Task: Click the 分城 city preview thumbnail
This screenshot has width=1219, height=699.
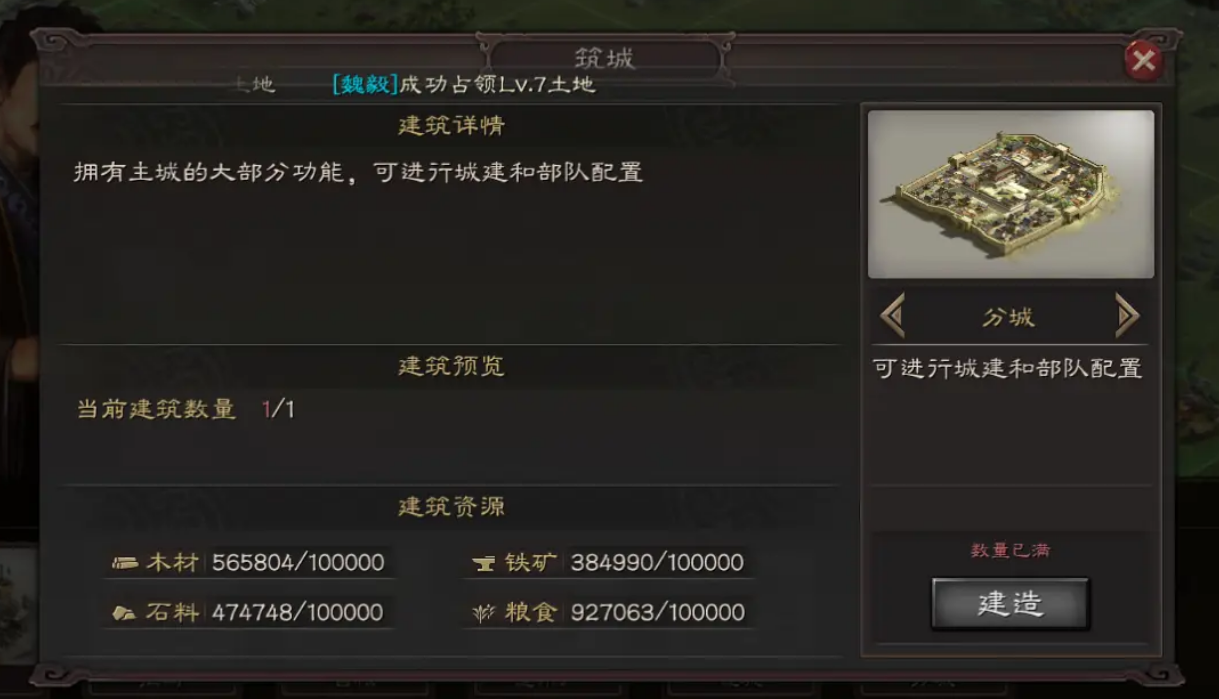Action: tap(1010, 194)
